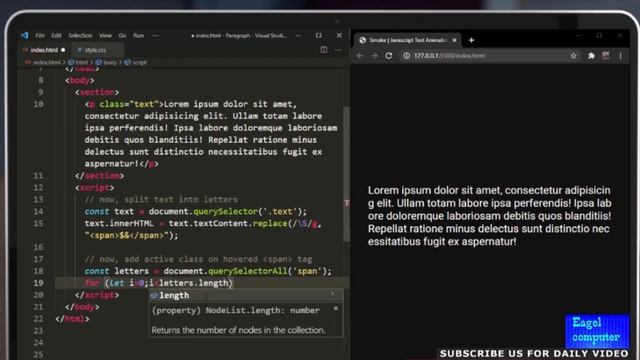Click the site info icon in address bar

407,56
